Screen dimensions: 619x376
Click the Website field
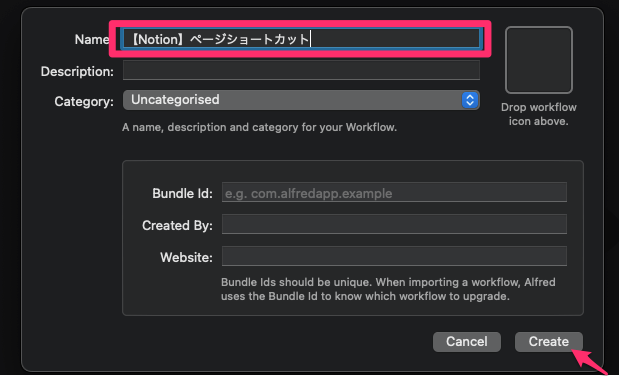pos(394,256)
